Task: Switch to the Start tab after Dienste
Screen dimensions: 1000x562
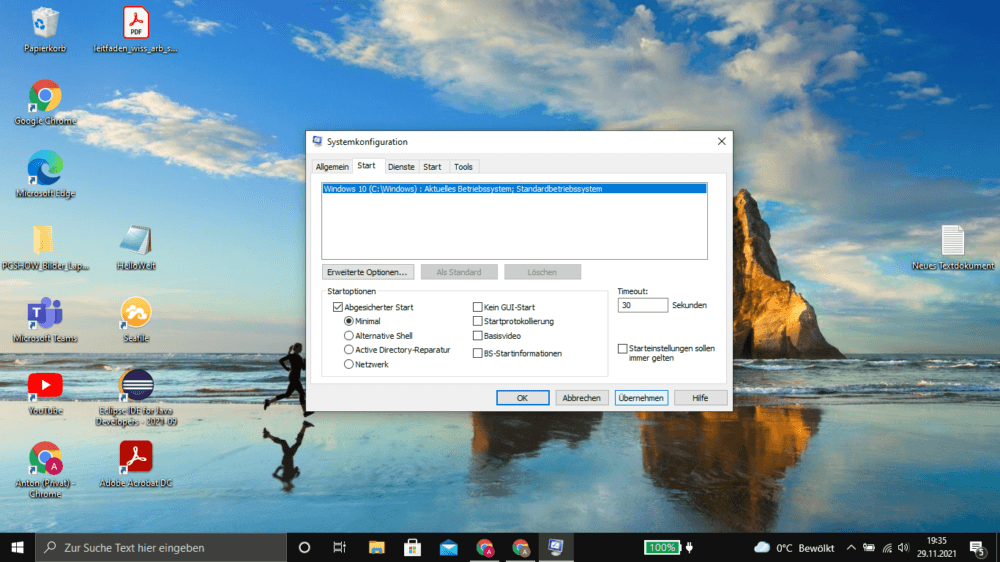Action: tap(432, 166)
